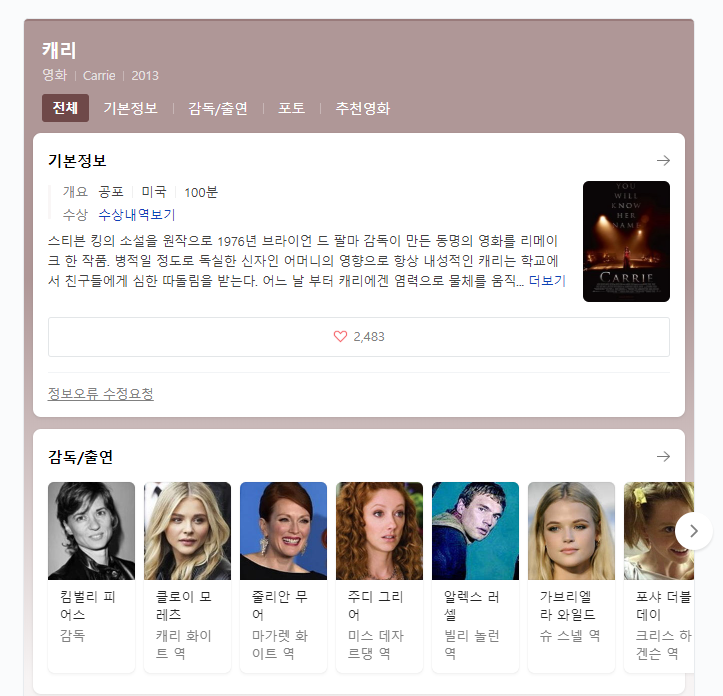Image resolution: width=723 pixels, height=696 pixels.
Task: Open the 기본정보 section arrow
Action: point(663,161)
